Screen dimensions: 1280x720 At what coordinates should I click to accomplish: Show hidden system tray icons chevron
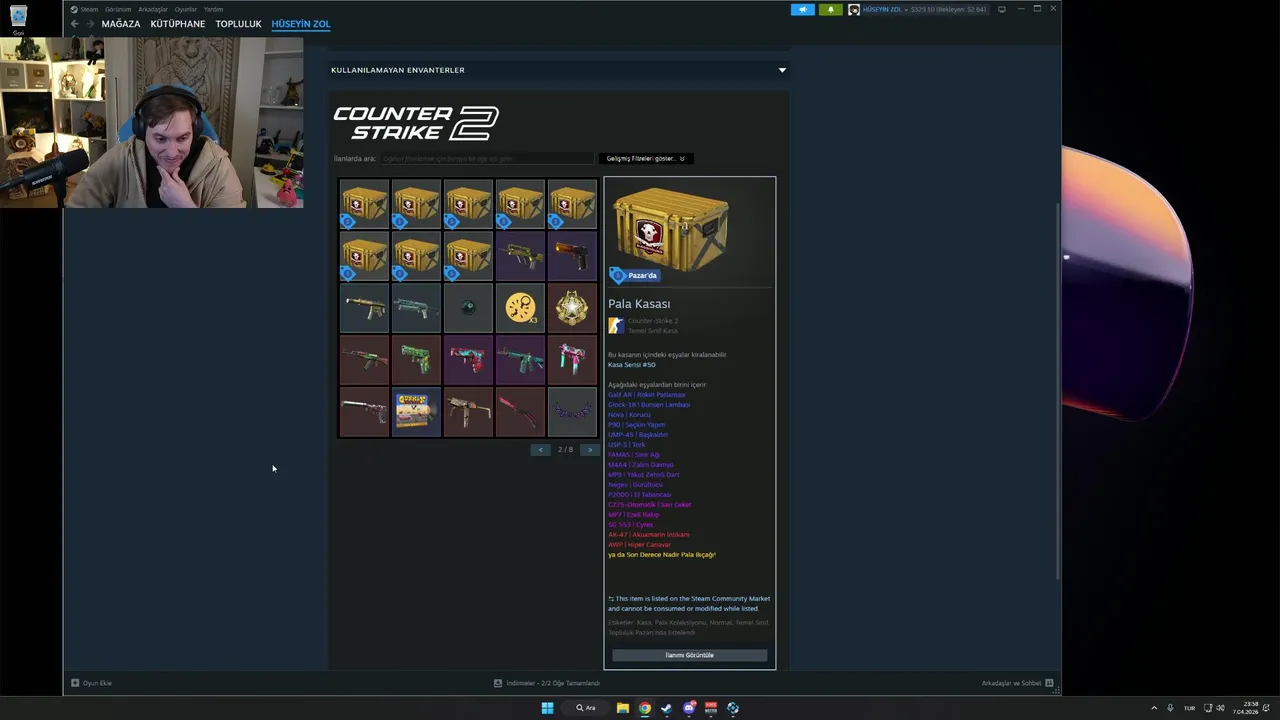(x=1154, y=708)
